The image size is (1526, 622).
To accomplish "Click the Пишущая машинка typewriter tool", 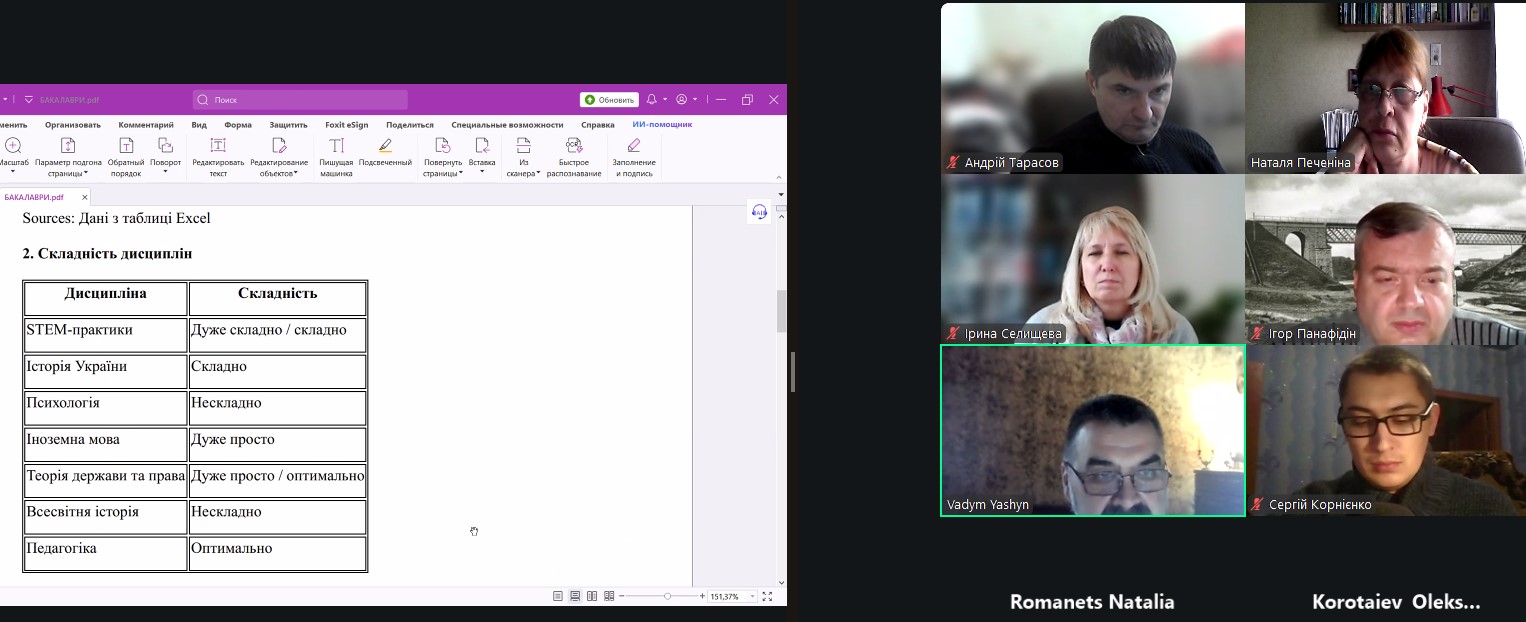I will coord(336,154).
